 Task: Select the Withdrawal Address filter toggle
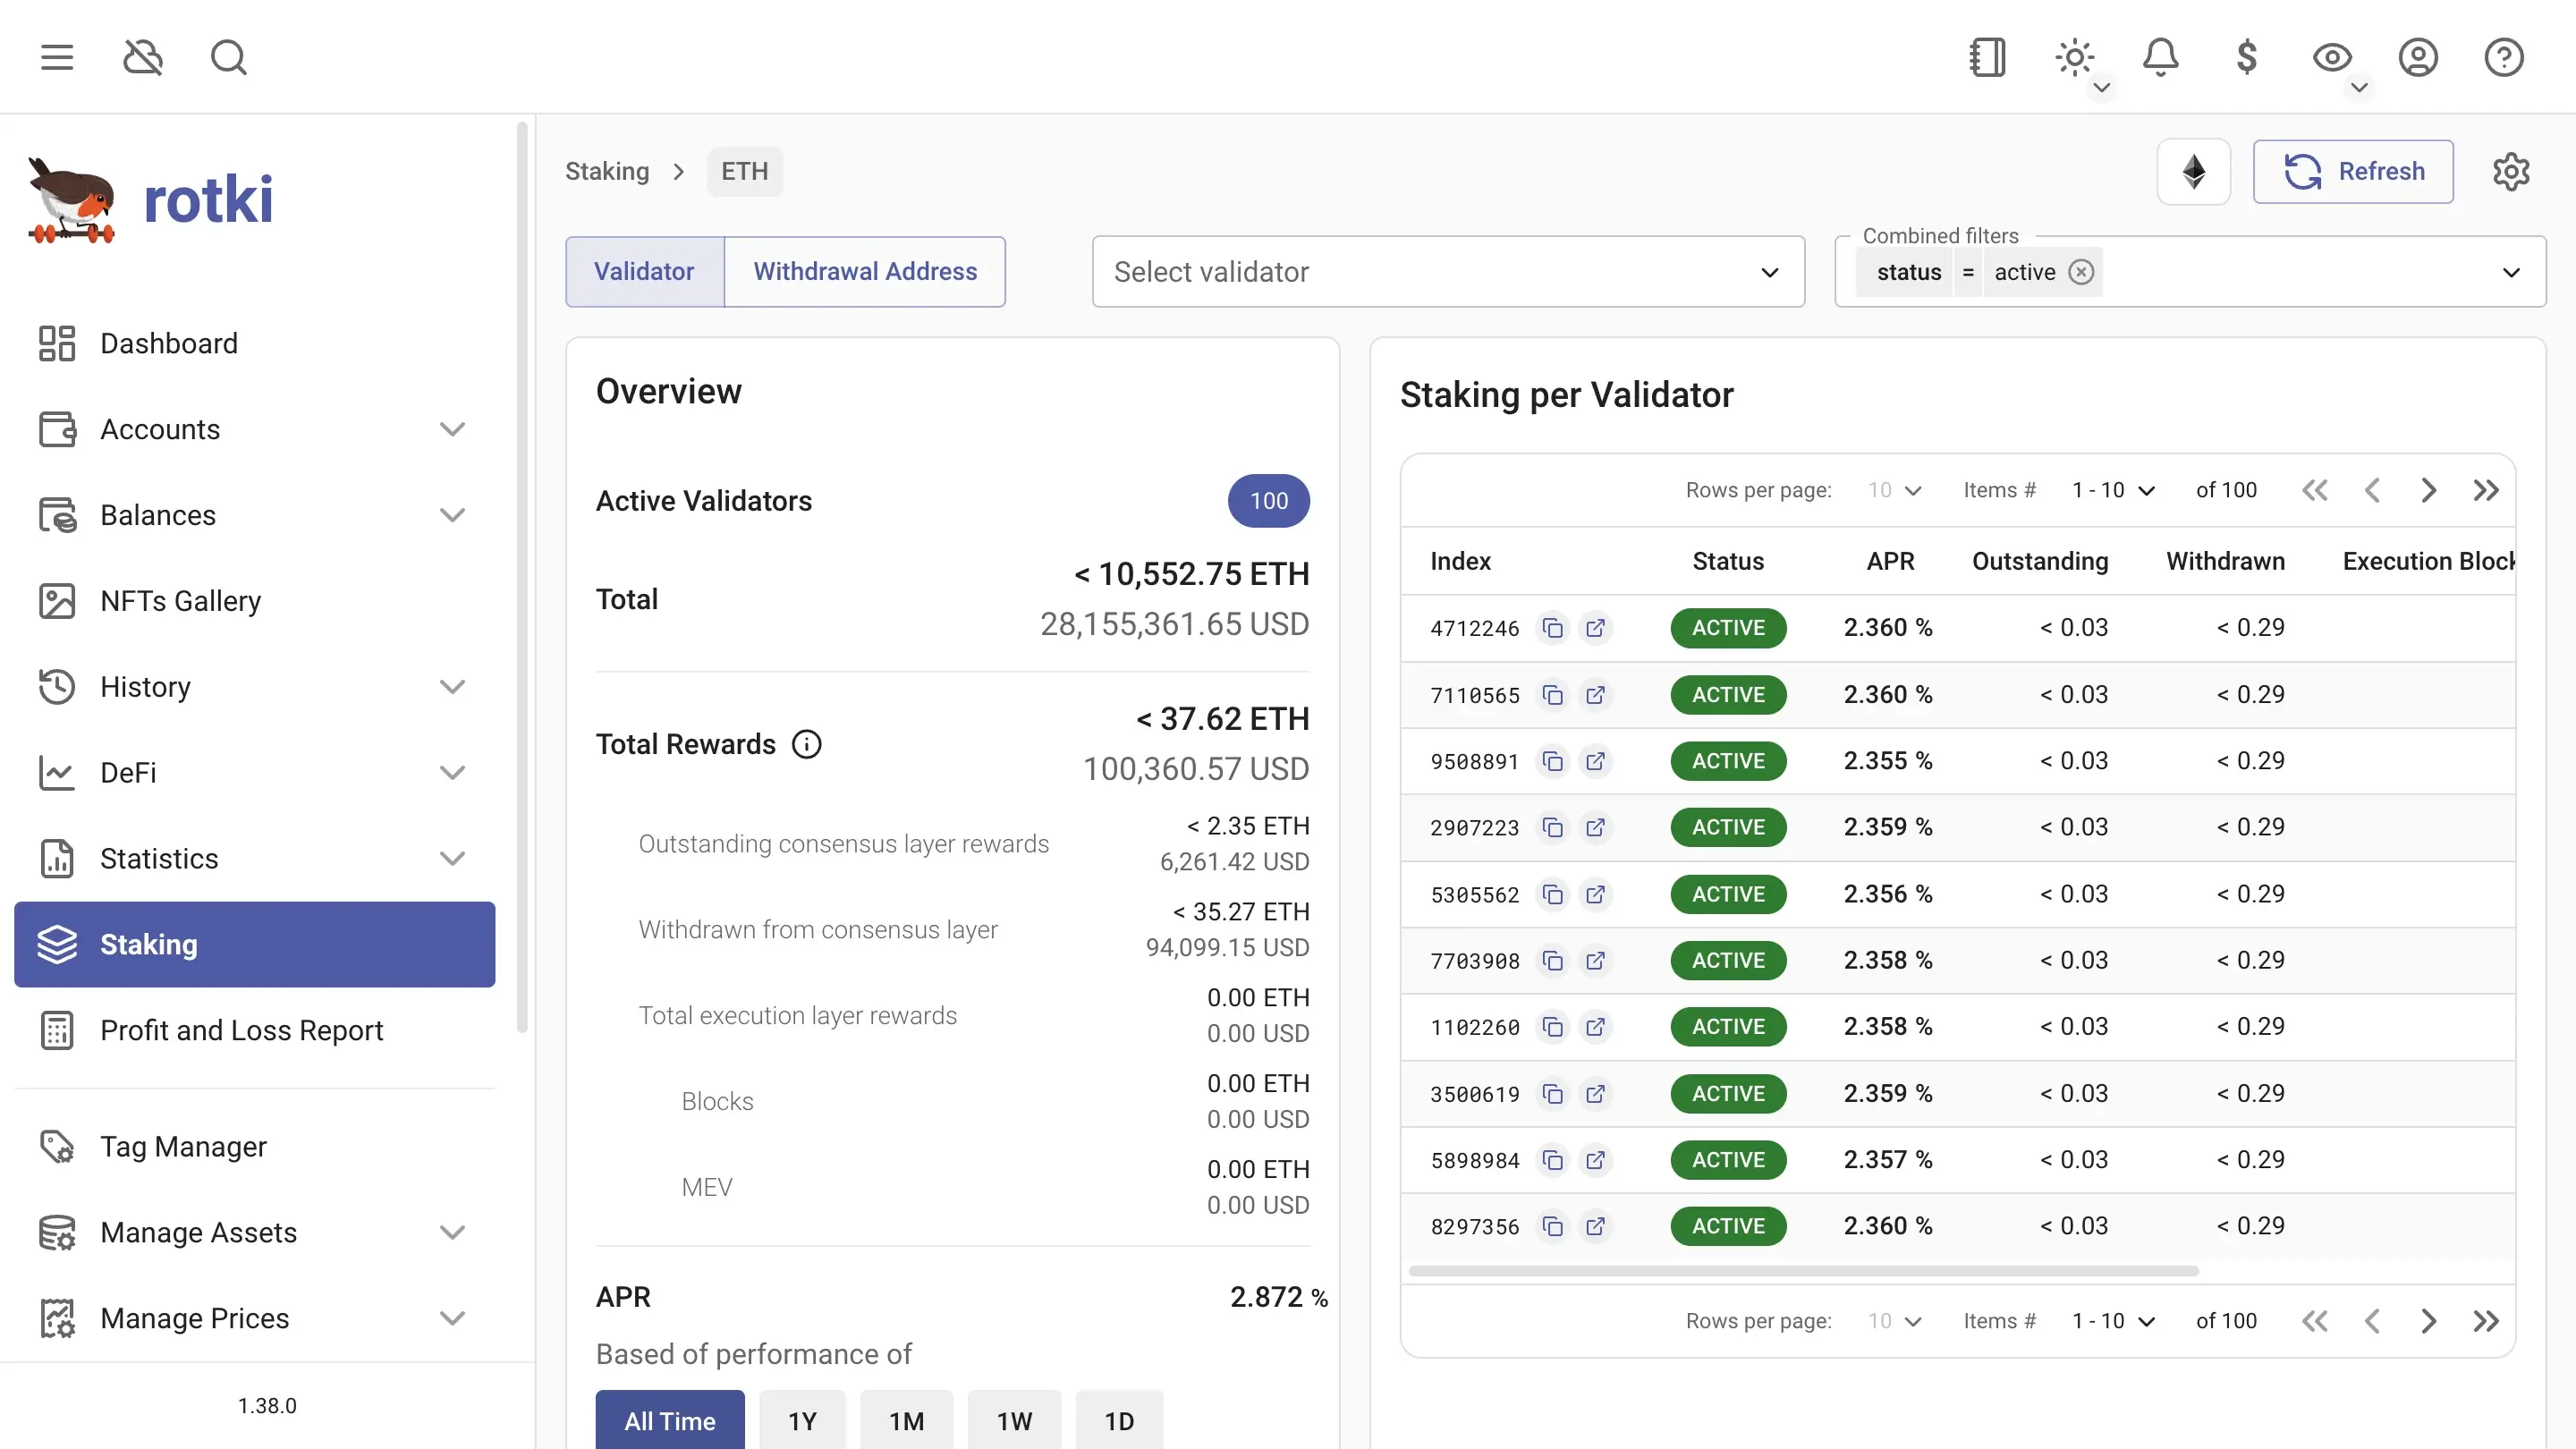click(x=865, y=272)
